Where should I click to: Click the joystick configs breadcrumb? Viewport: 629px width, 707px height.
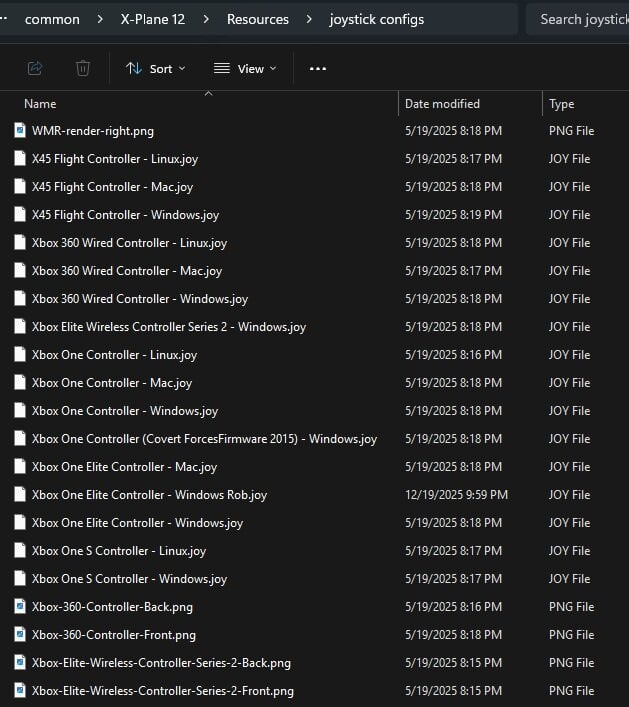376,20
